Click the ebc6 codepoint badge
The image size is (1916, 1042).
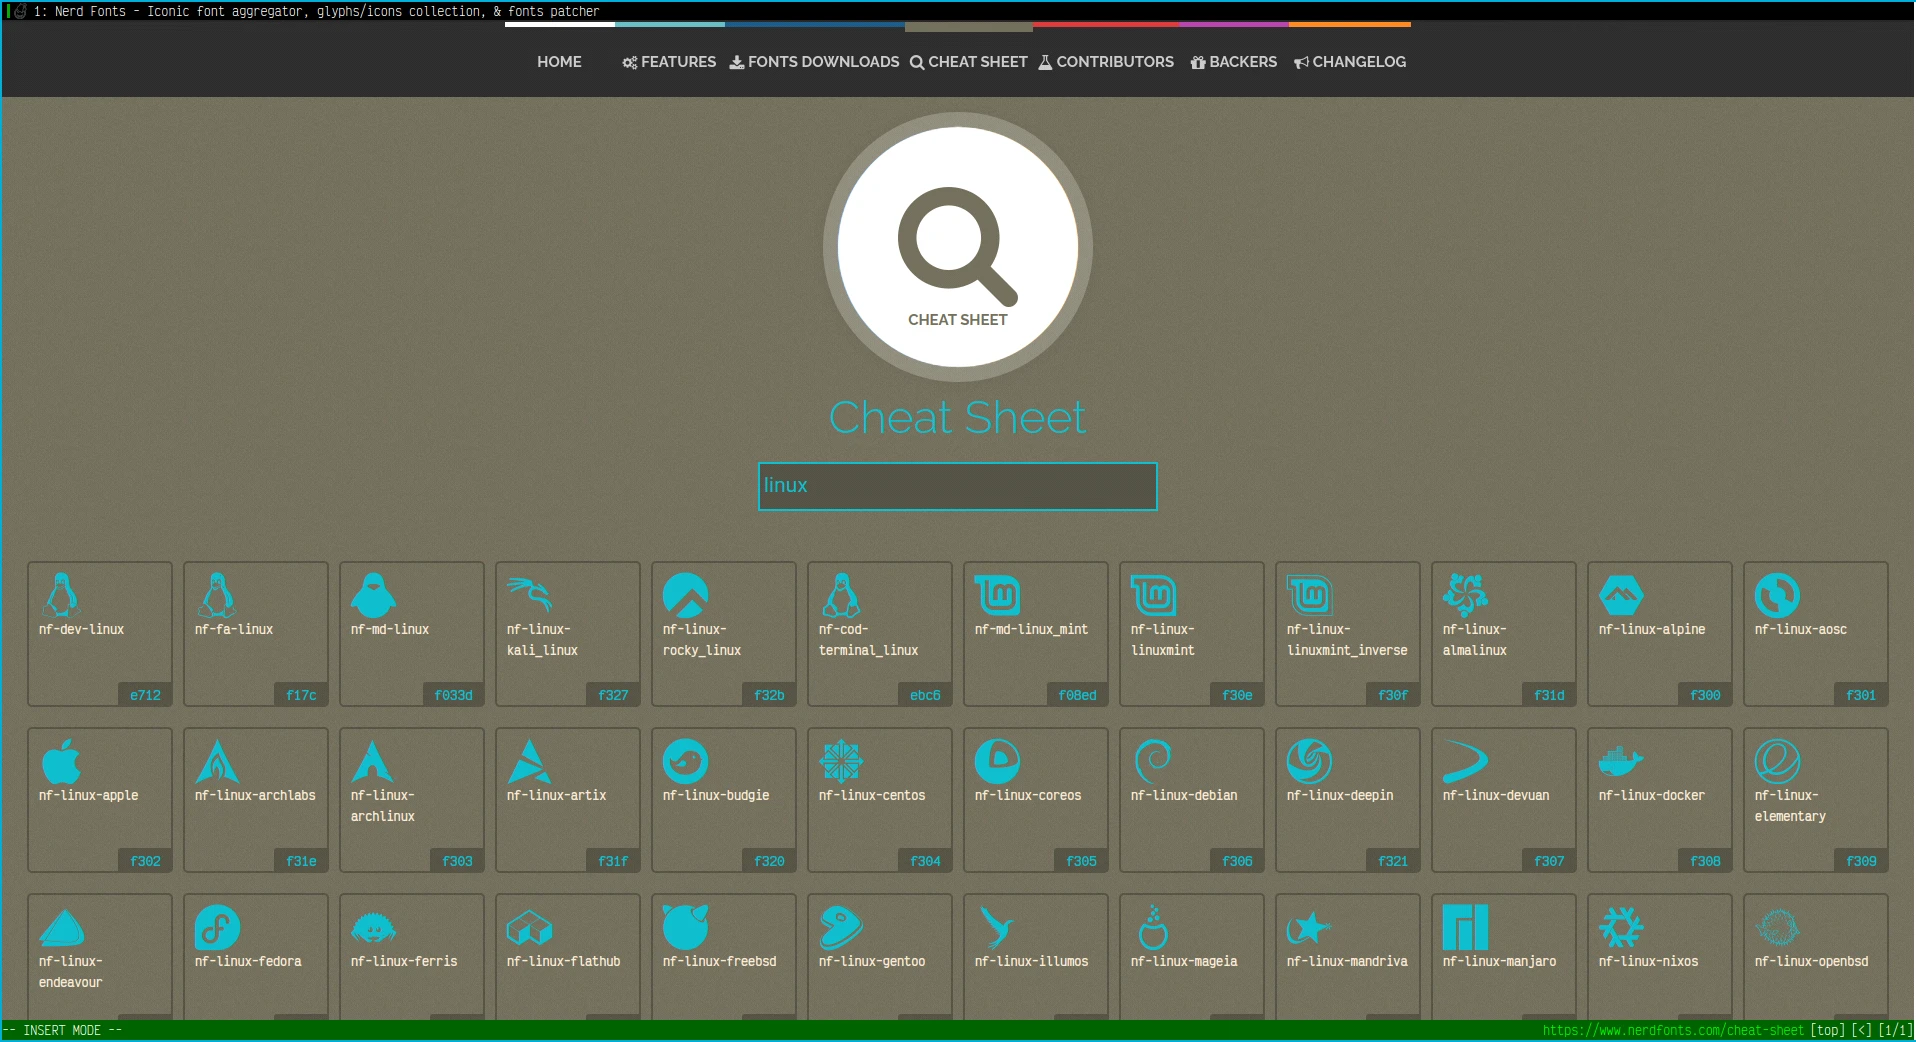(x=925, y=695)
